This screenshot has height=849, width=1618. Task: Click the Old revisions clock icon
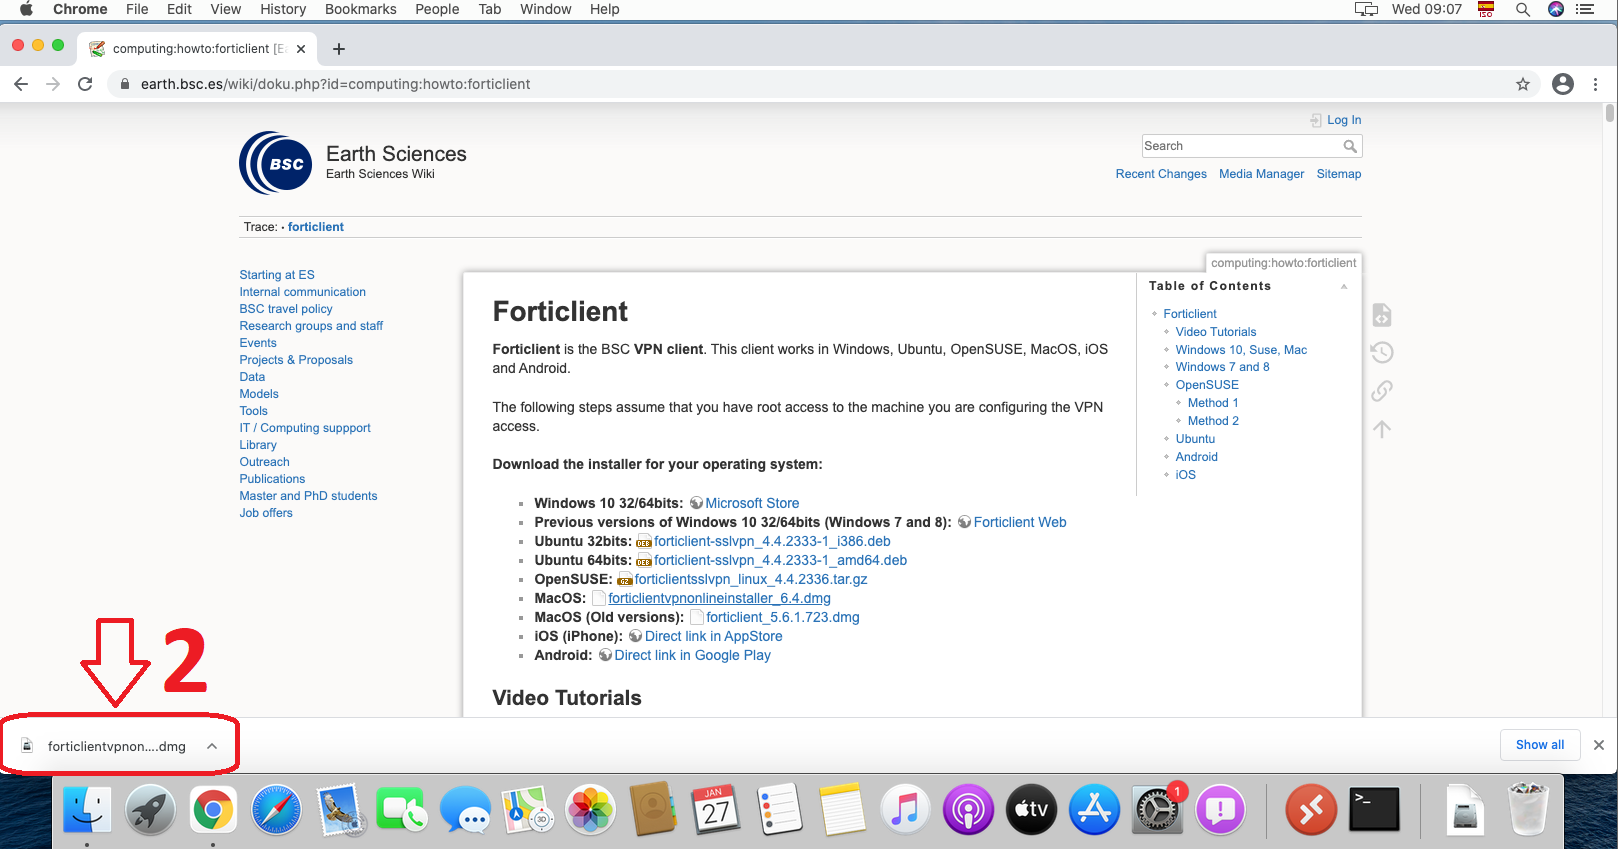tap(1381, 352)
